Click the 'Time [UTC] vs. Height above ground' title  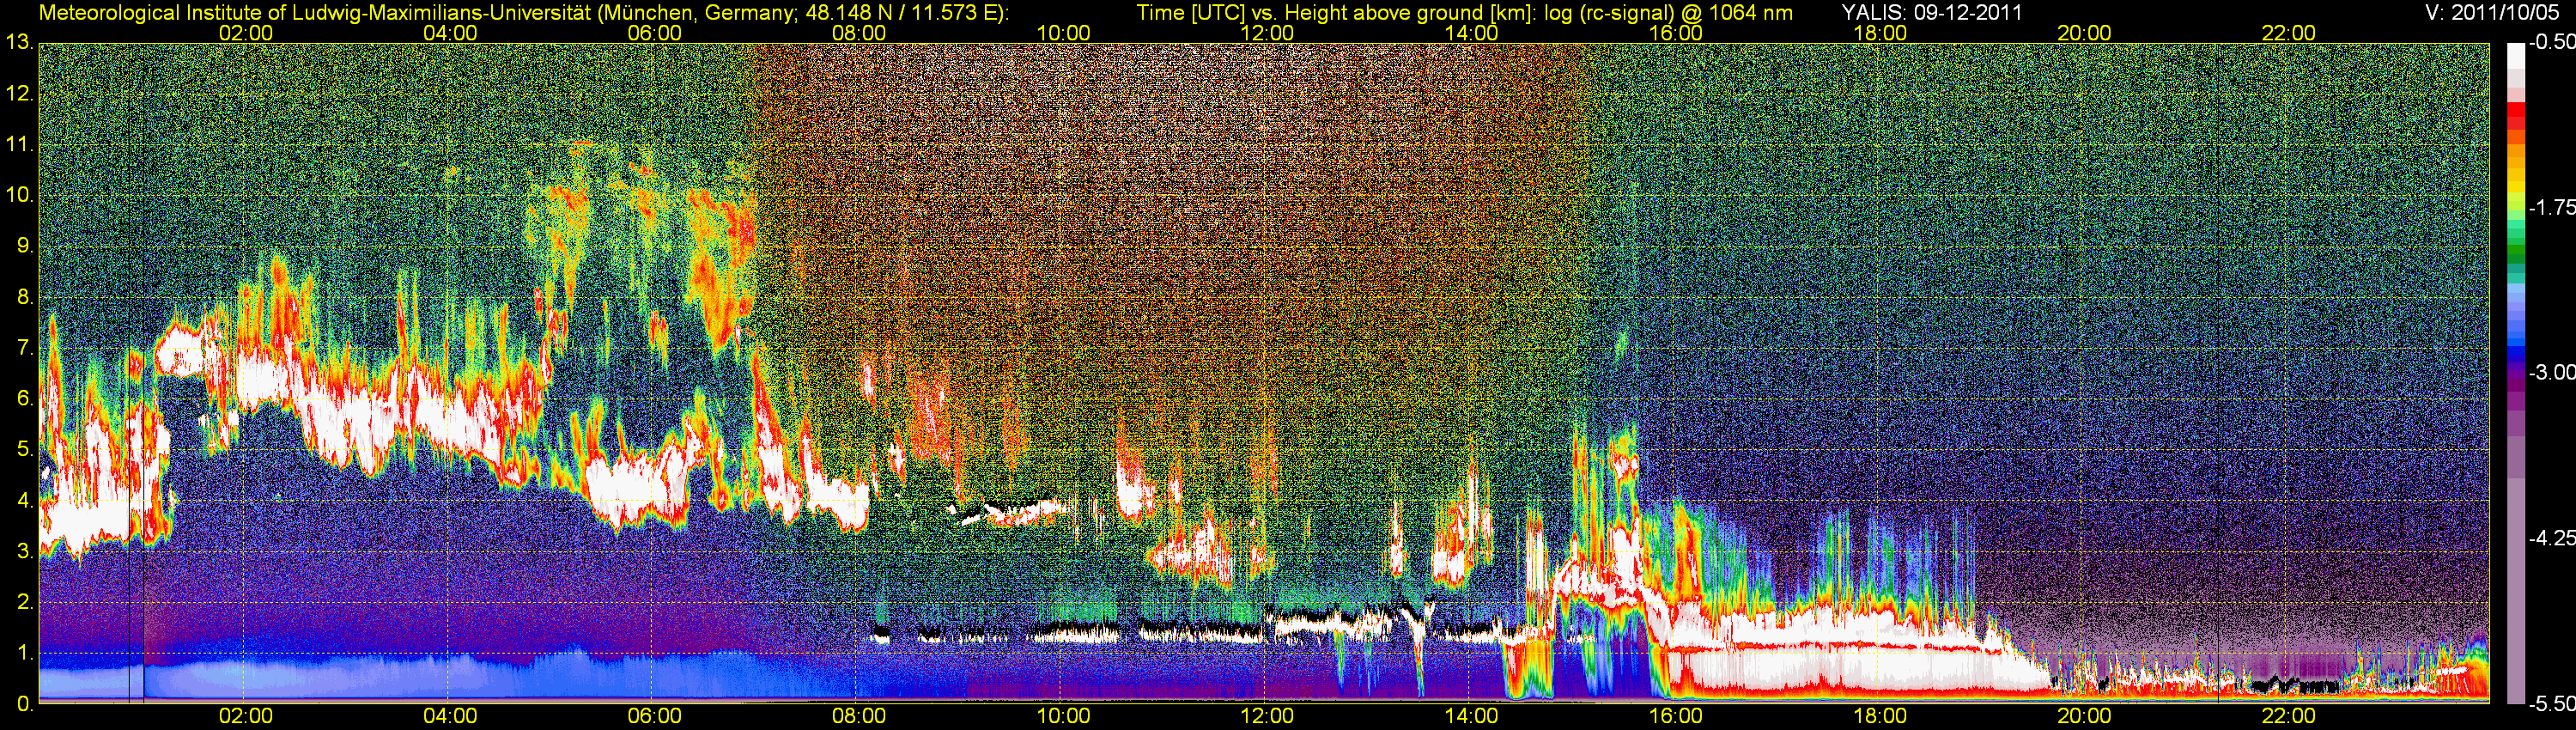[x=1464, y=13]
